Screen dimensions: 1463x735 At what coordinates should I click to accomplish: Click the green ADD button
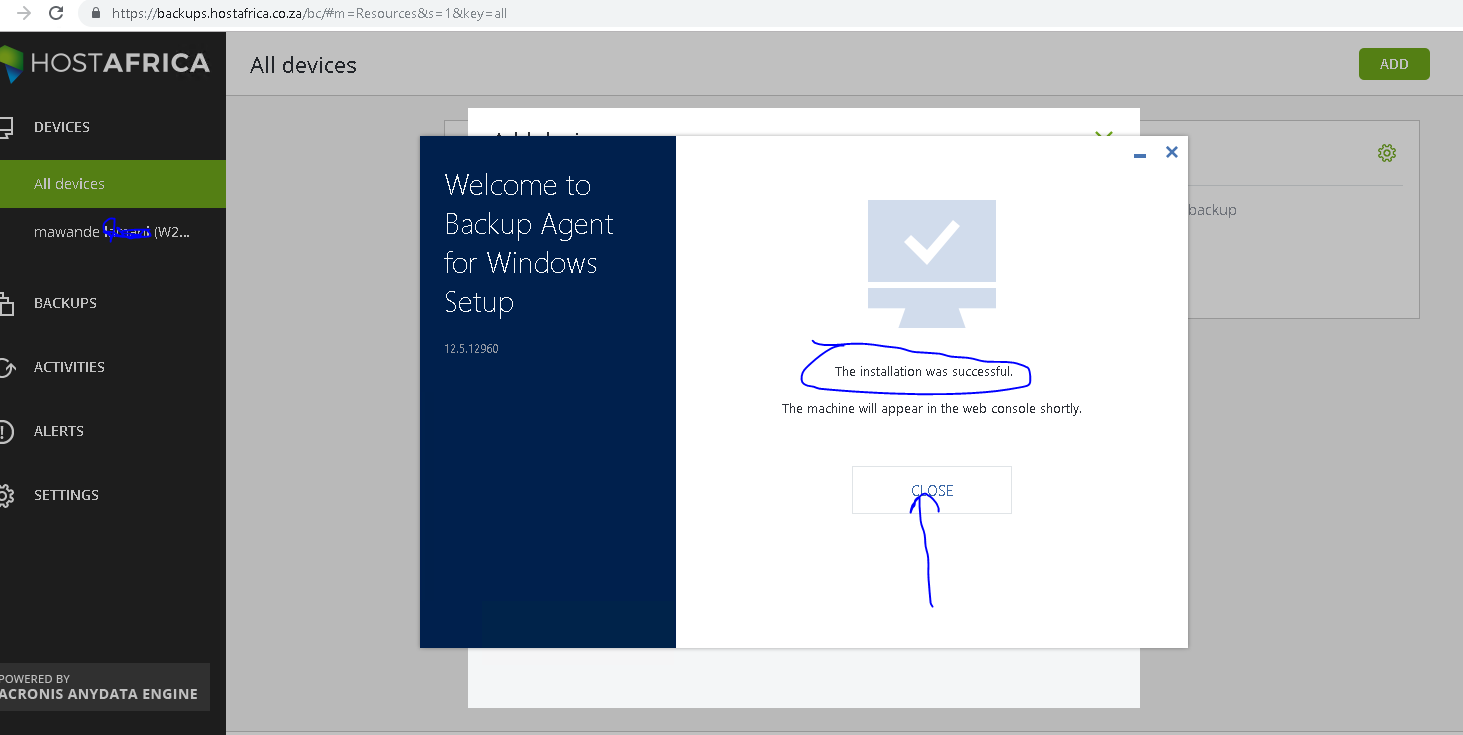tap(1394, 64)
